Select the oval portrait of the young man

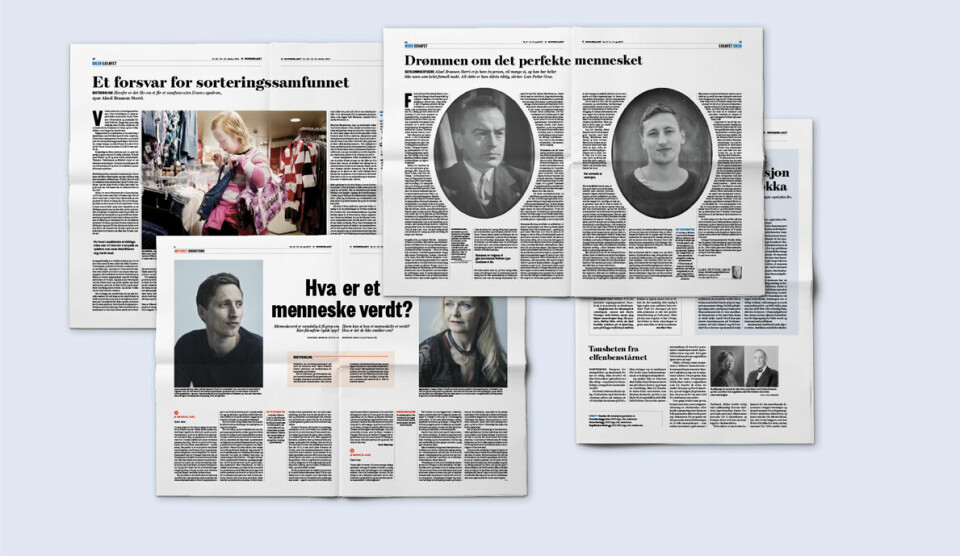662,152
